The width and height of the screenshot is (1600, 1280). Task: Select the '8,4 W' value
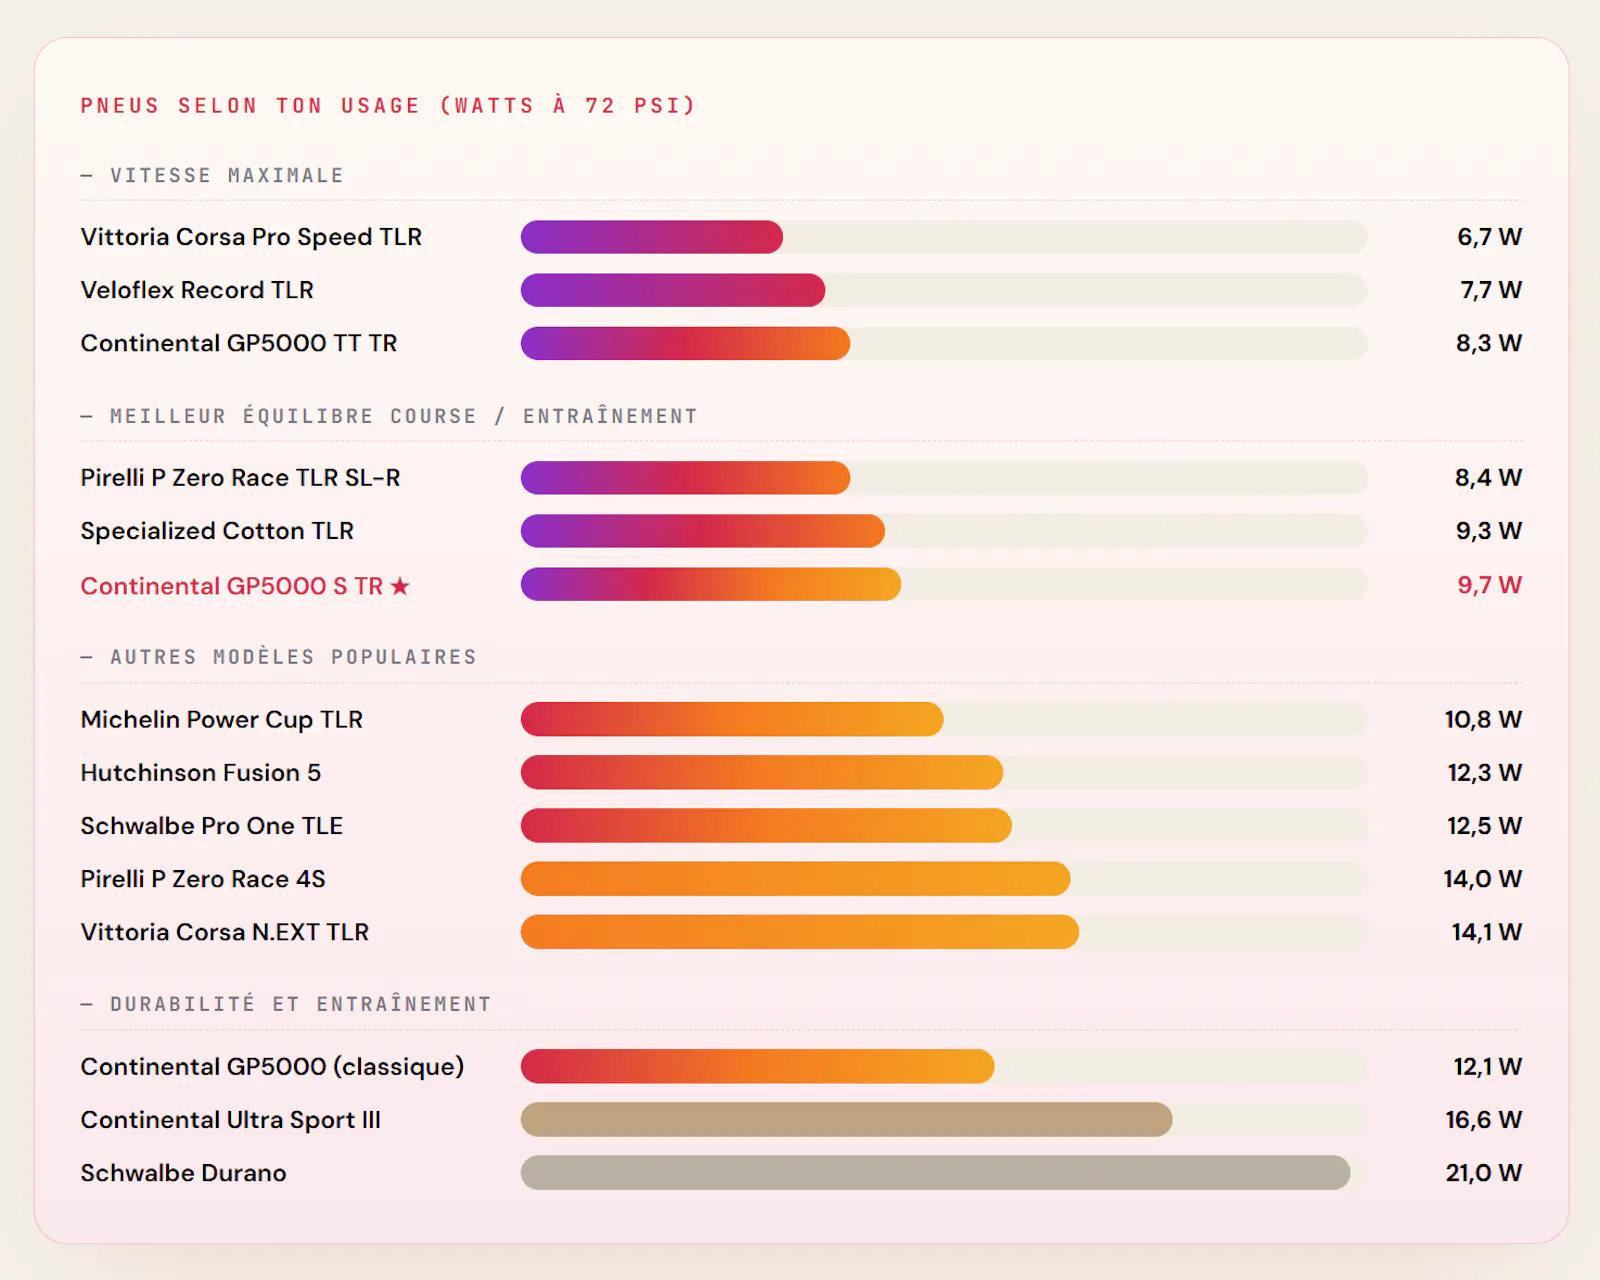pos(1489,478)
